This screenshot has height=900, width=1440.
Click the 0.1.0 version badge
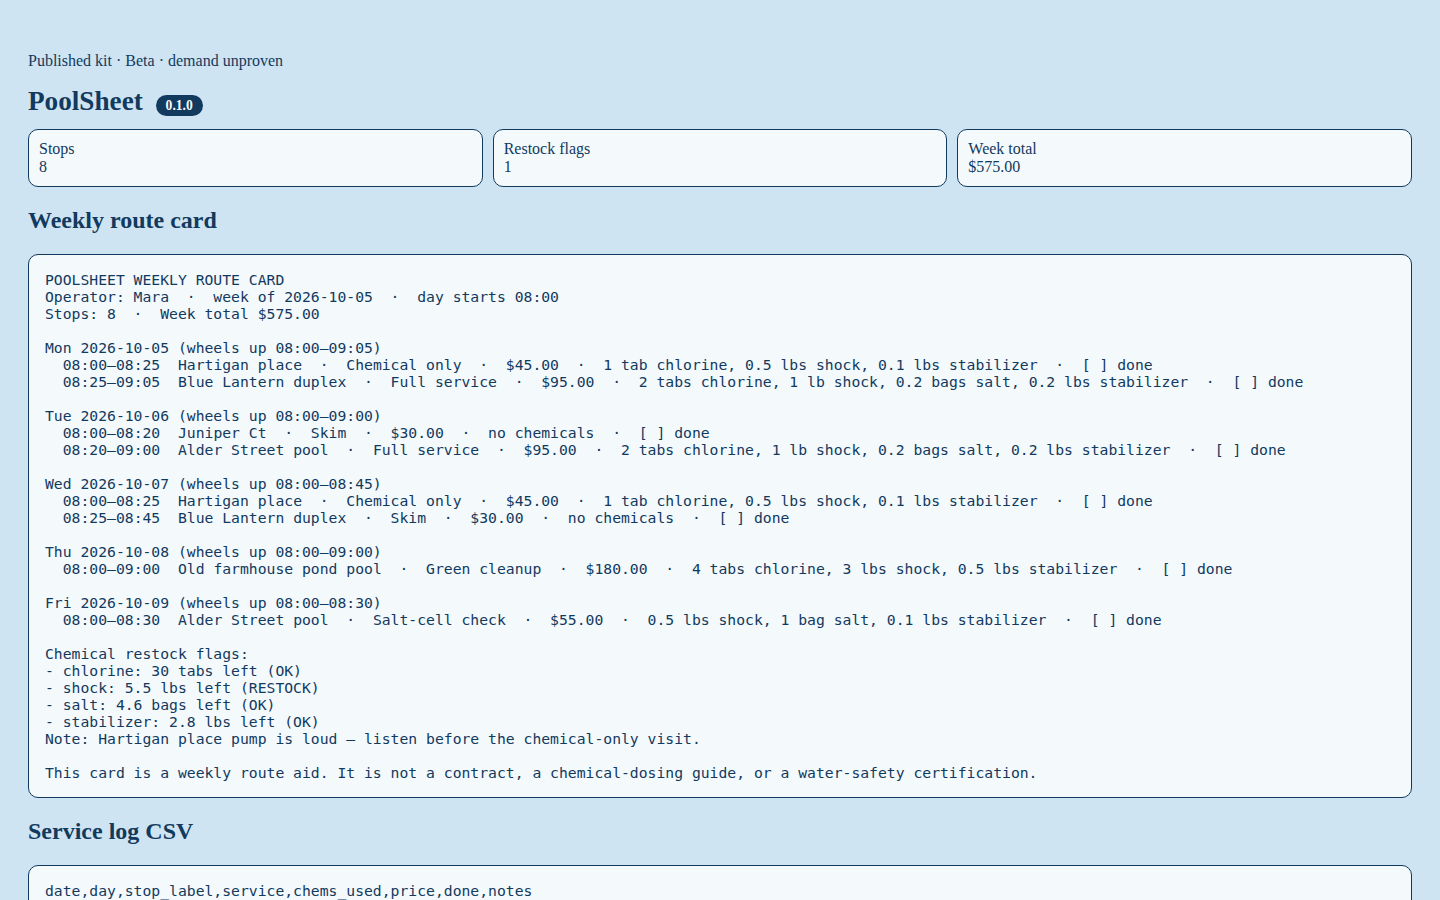point(179,105)
